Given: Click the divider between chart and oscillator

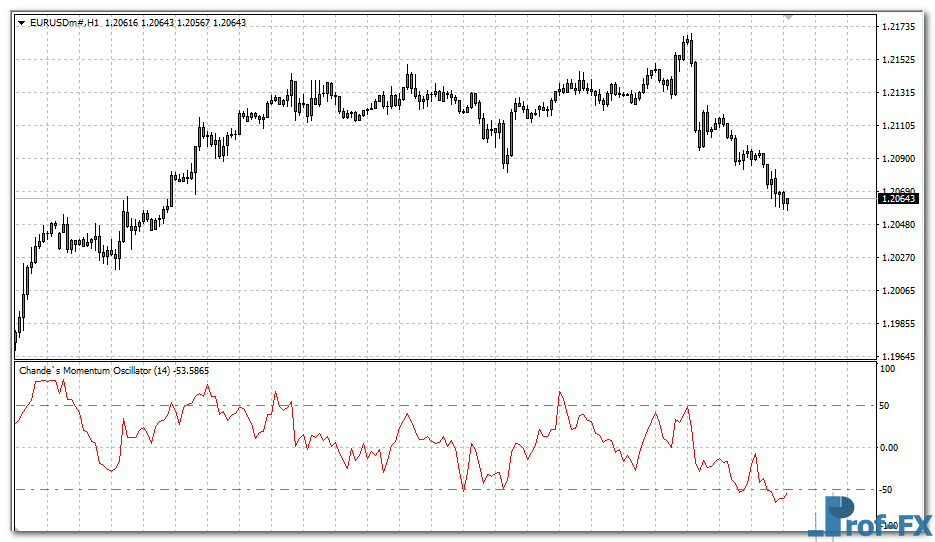Looking at the screenshot, I should pos(440,361).
